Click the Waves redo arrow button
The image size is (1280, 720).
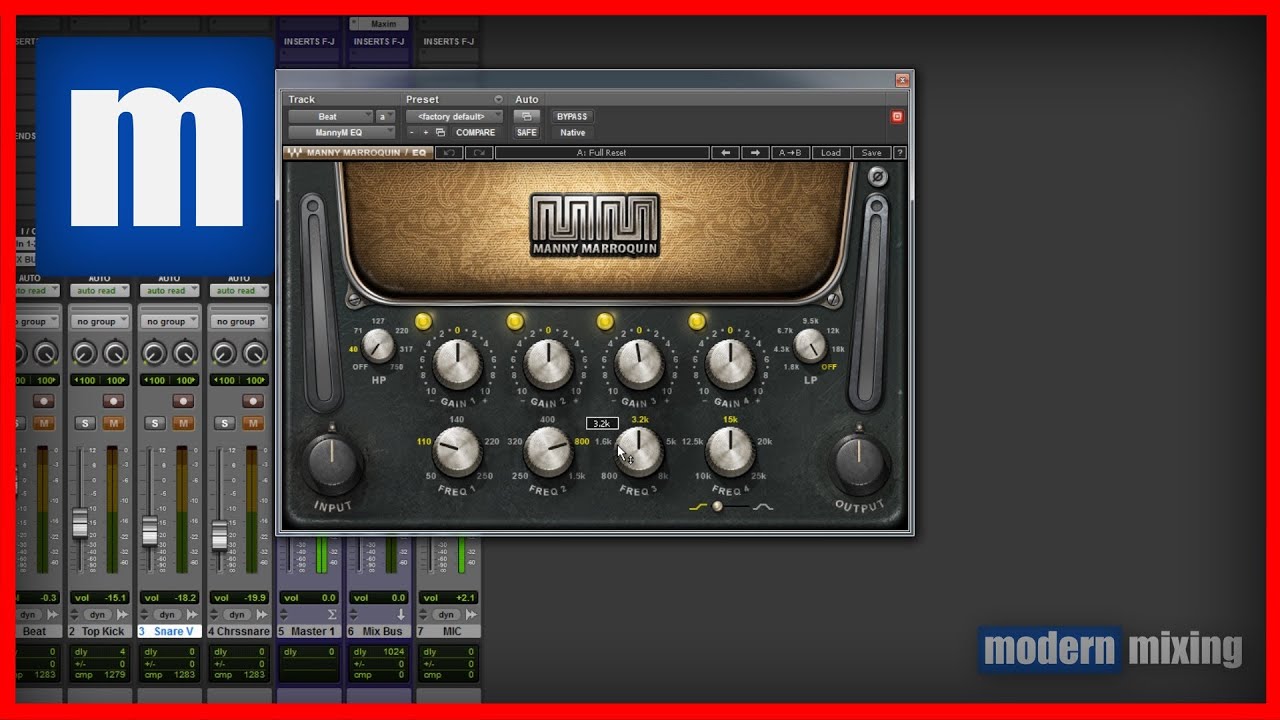[479, 153]
